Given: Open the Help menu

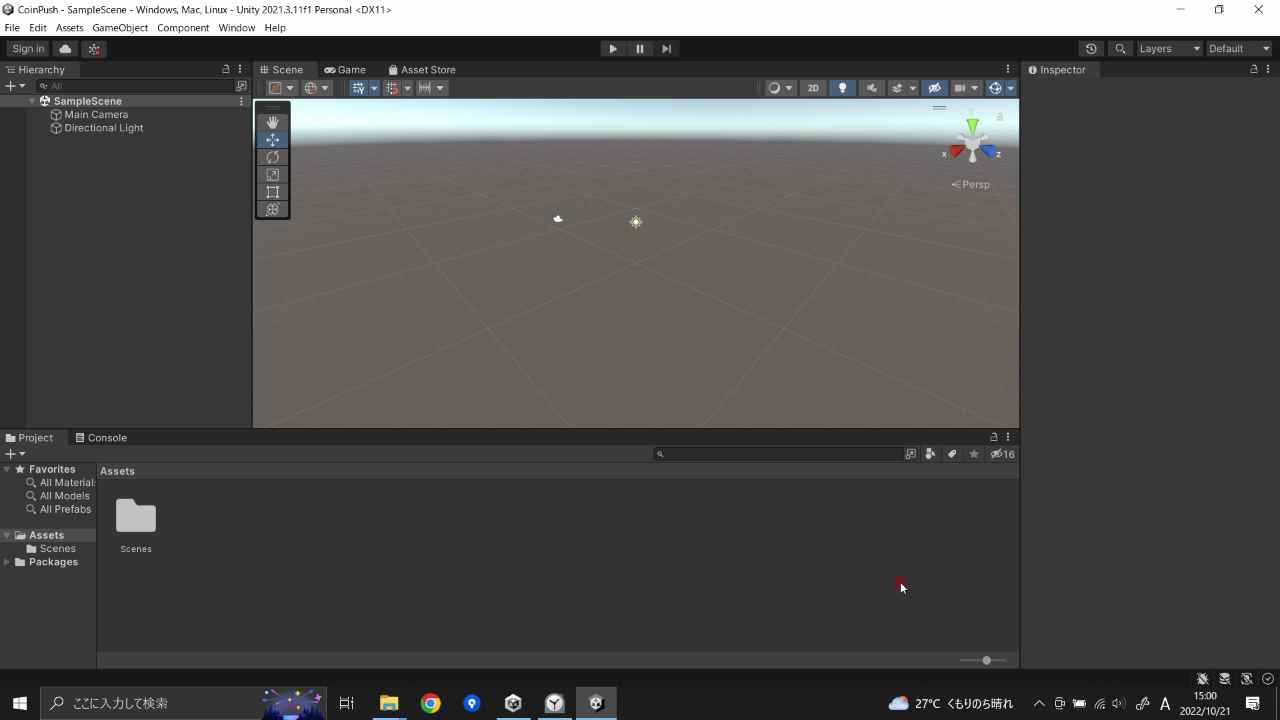Looking at the screenshot, I should point(275,28).
